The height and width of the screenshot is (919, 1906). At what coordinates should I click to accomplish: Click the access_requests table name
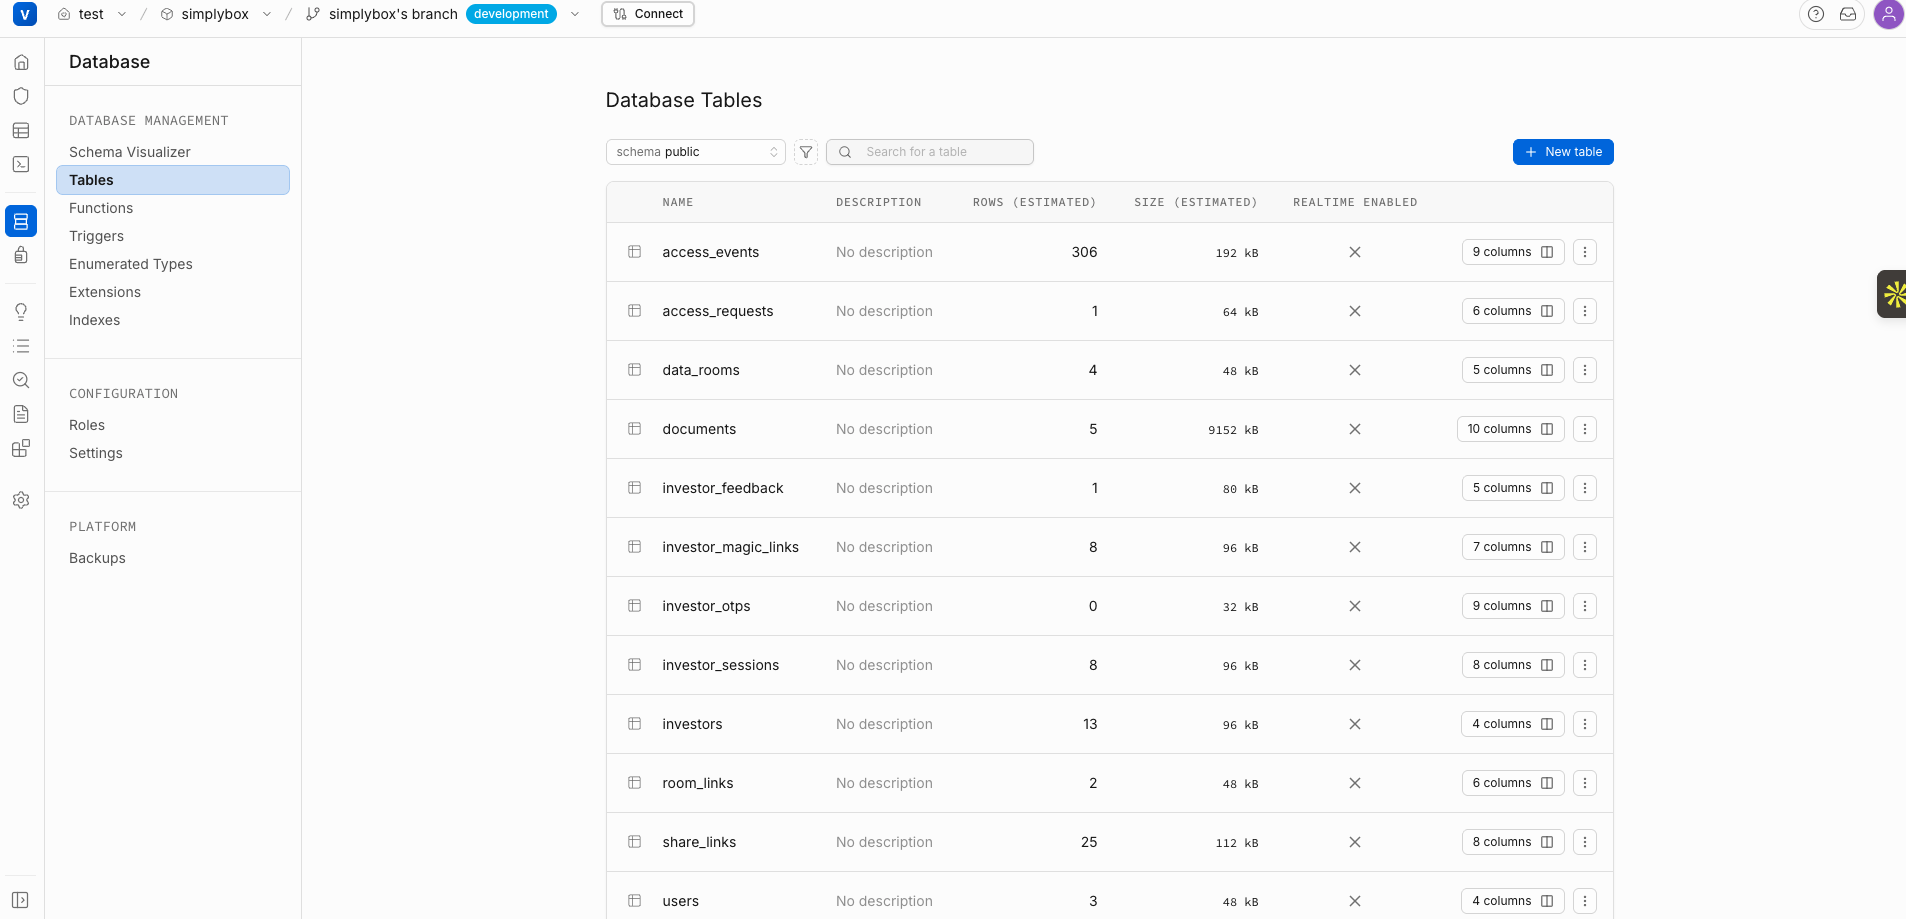pyautogui.click(x=718, y=311)
